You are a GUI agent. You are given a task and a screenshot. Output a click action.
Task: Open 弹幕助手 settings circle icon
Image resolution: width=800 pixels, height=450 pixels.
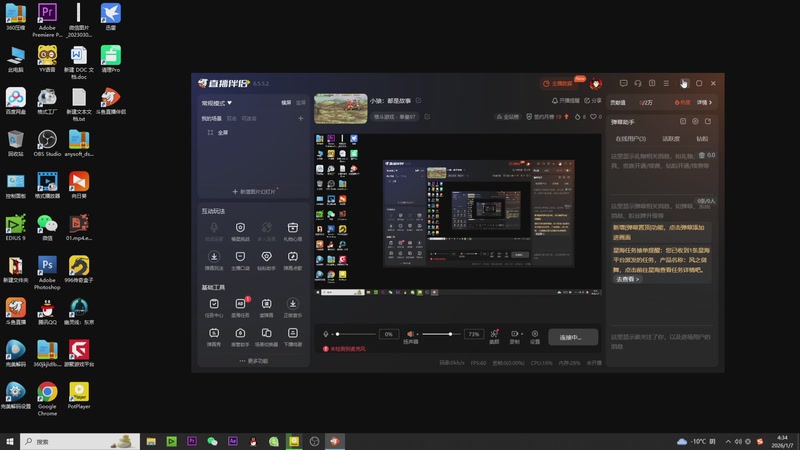pyautogui.click(x=695, y=121)
